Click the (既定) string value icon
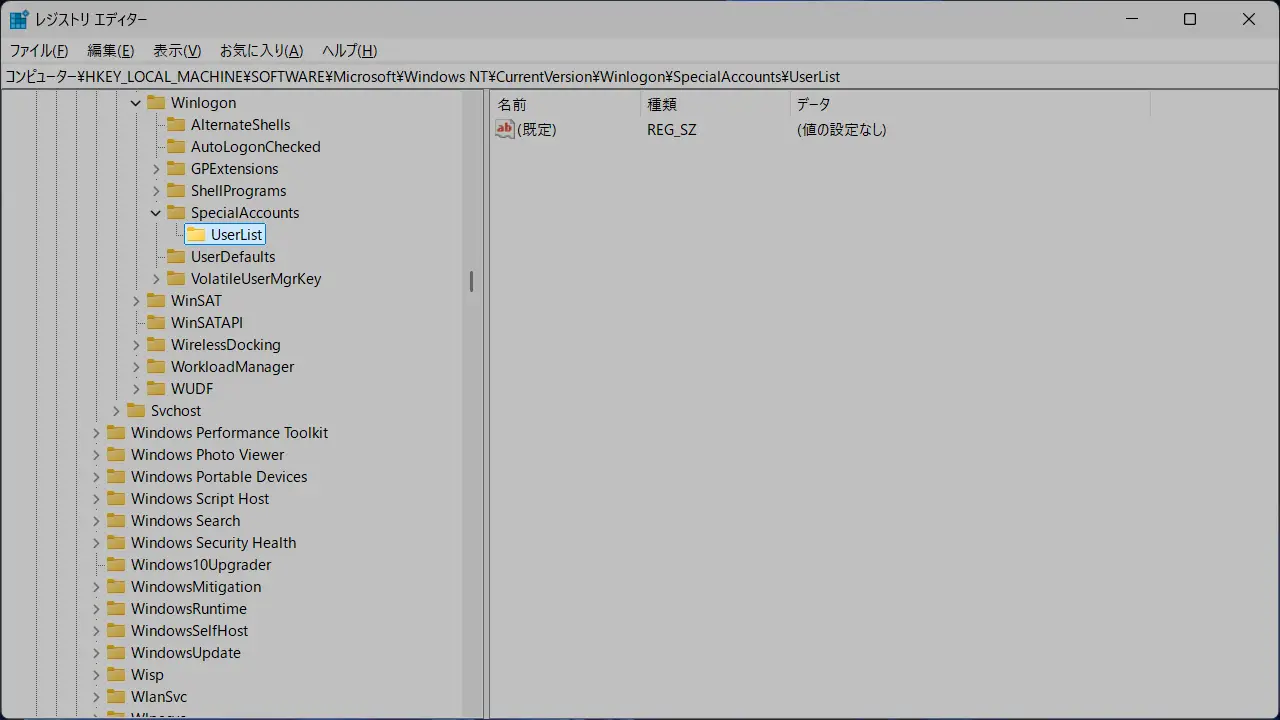Image resolution: width=1280 pixels, height=720 pixels. (505, 129)
